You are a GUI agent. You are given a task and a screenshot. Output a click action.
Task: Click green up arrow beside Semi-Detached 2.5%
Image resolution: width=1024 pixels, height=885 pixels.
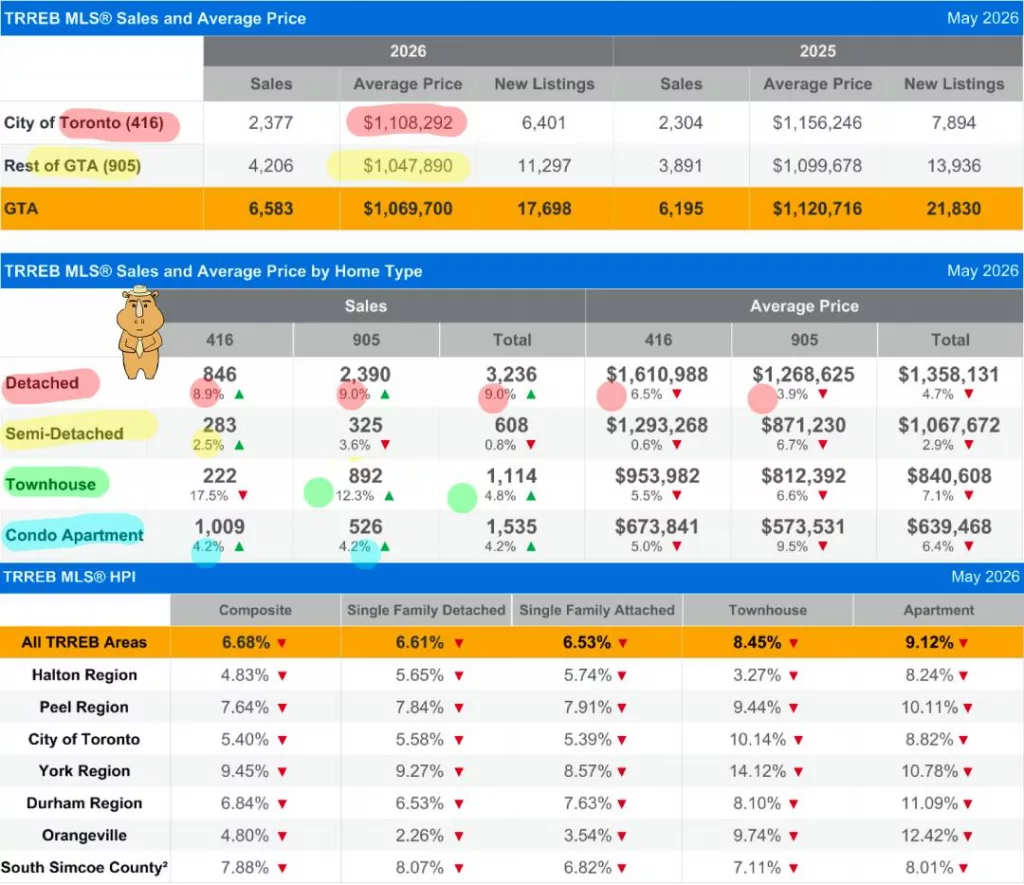pyautogui.click(x=239, y=445)
